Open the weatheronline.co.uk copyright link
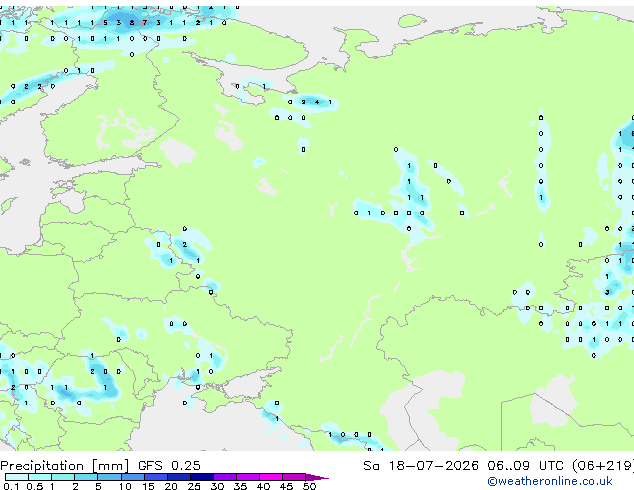The width and height of the screenshot is (634, 490). (550, 481)
